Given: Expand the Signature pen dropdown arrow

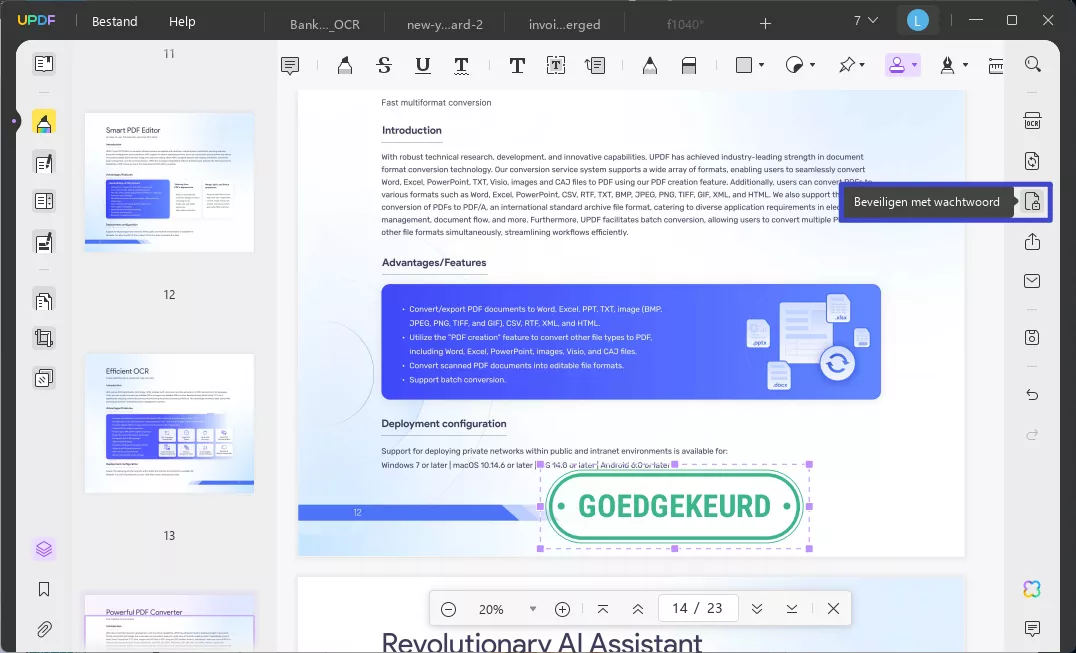Looking at the screenshot, I should click(965, 65).
